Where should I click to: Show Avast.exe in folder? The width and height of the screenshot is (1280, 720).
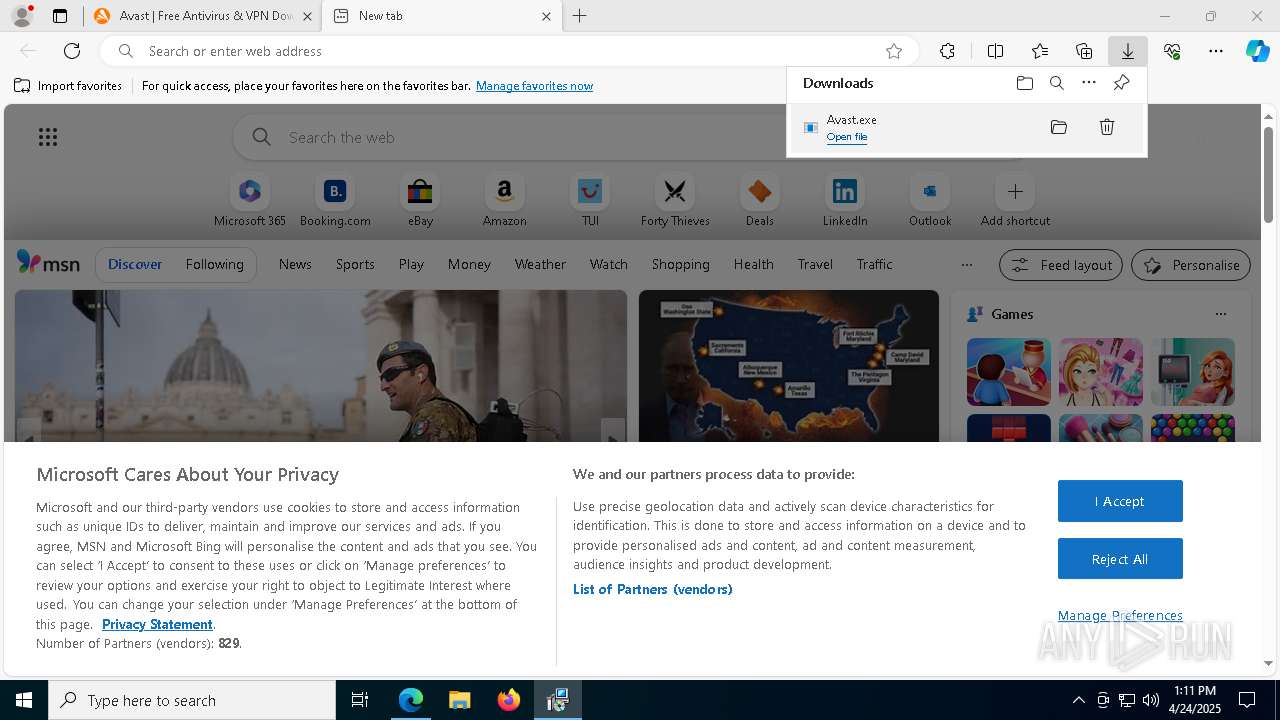[x=1059, y=127]
